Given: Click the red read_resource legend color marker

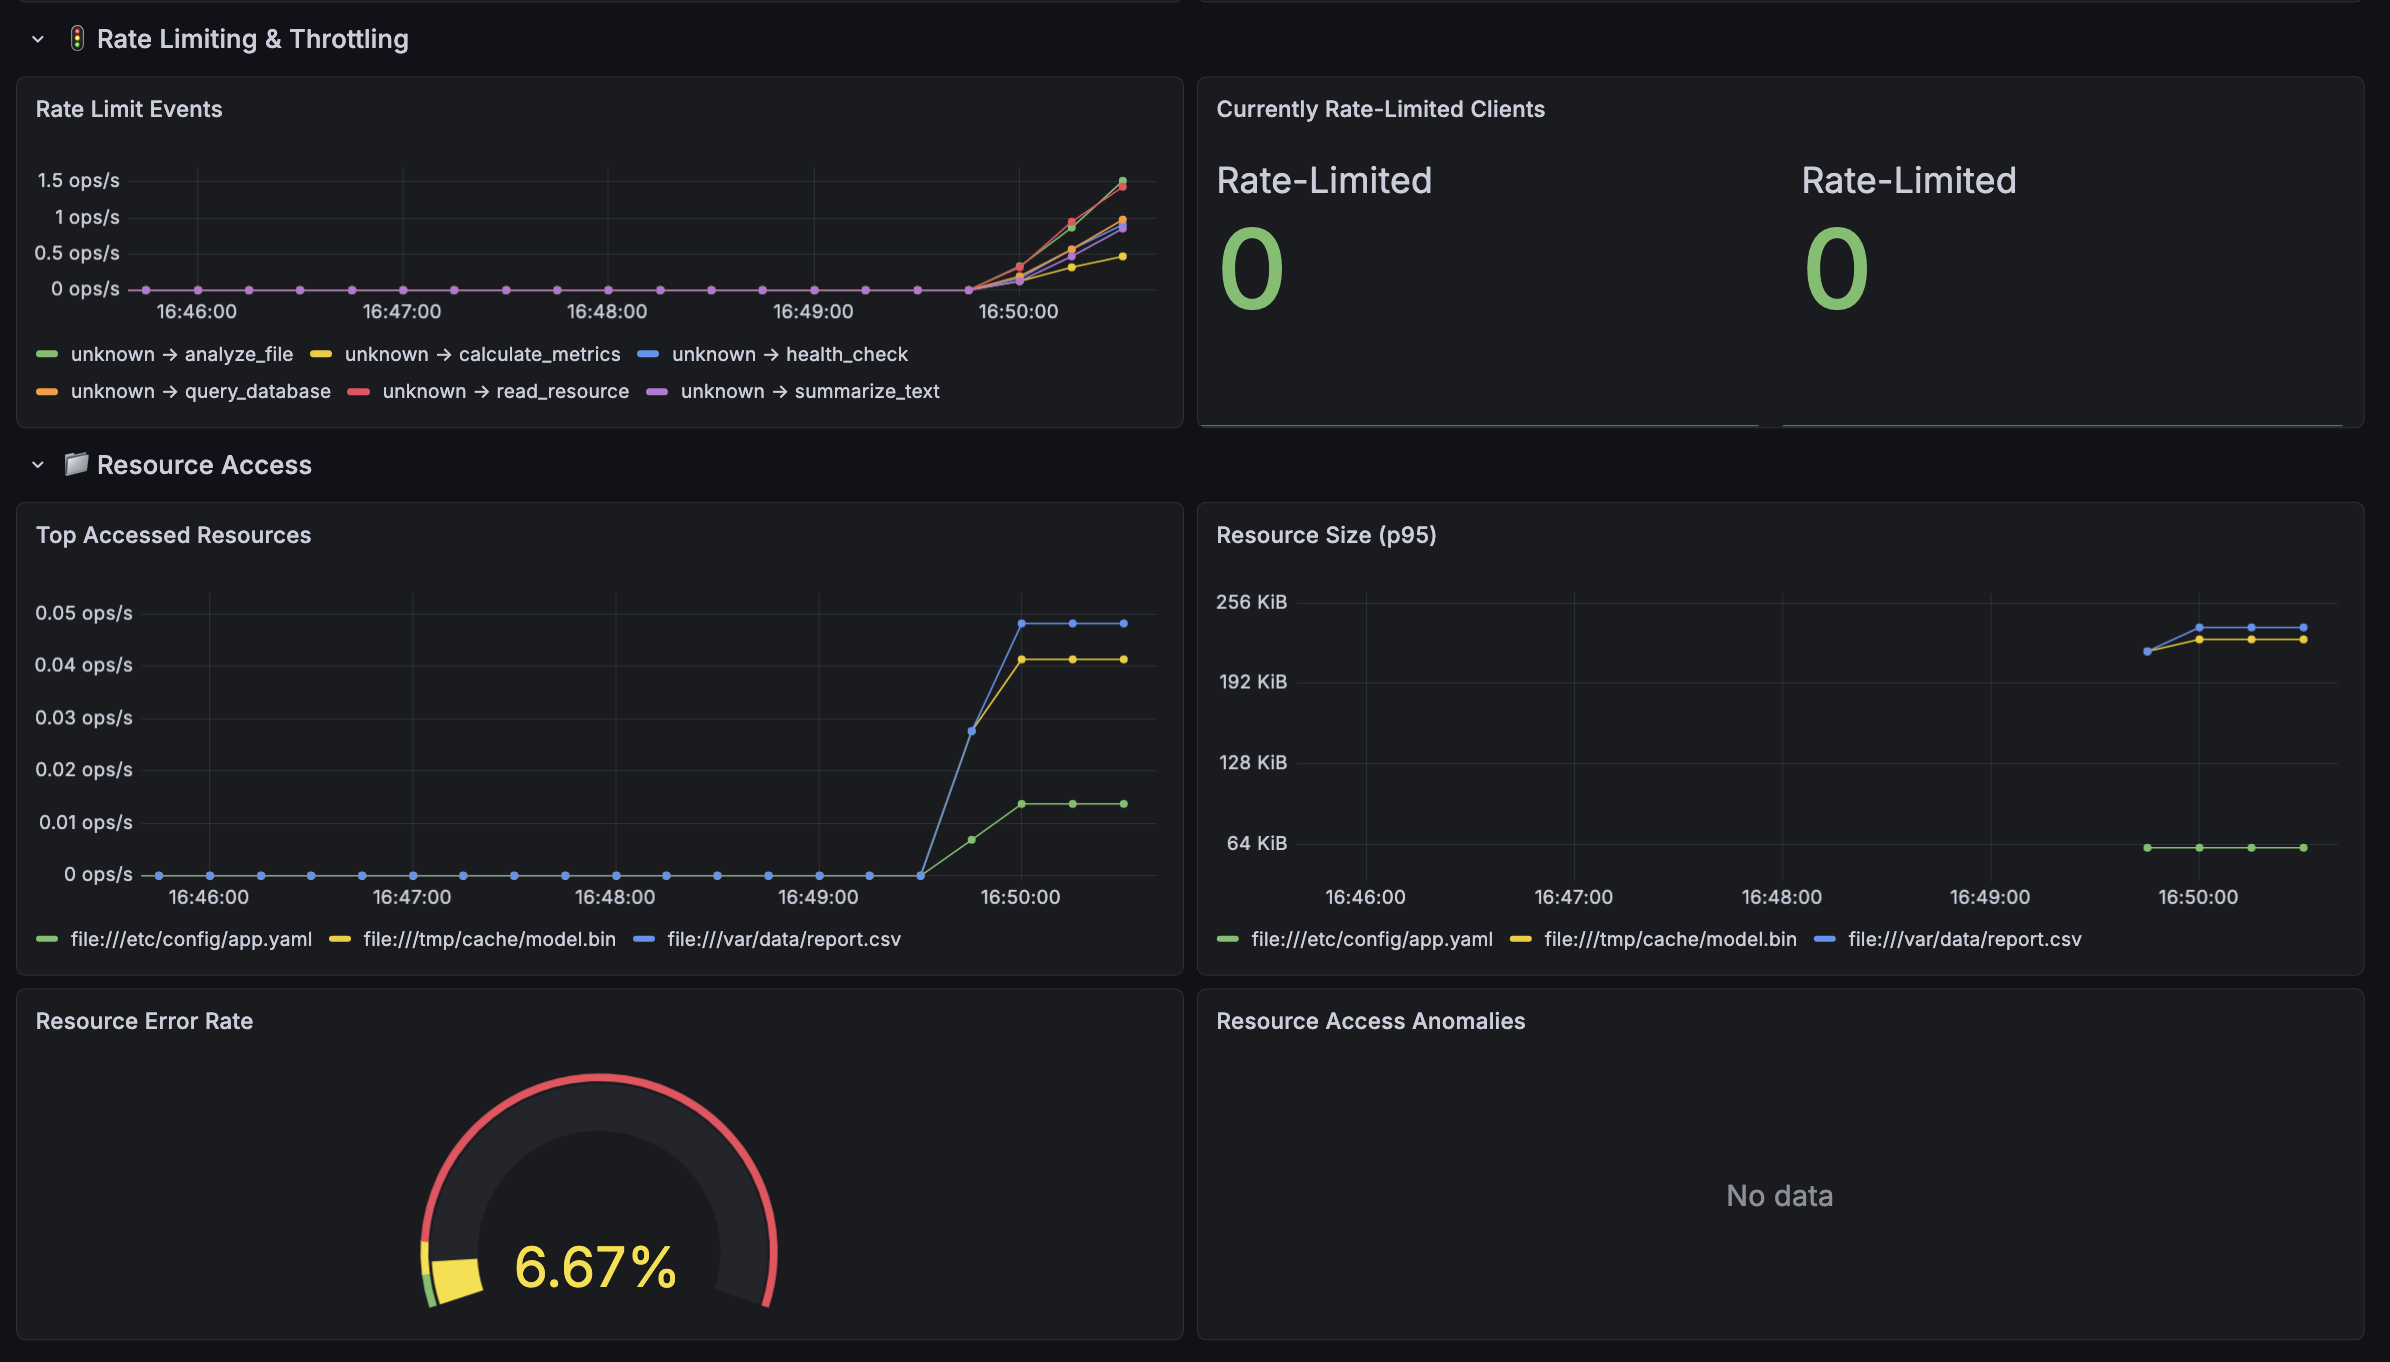Looking at the screenshot, I should (359, 391).
